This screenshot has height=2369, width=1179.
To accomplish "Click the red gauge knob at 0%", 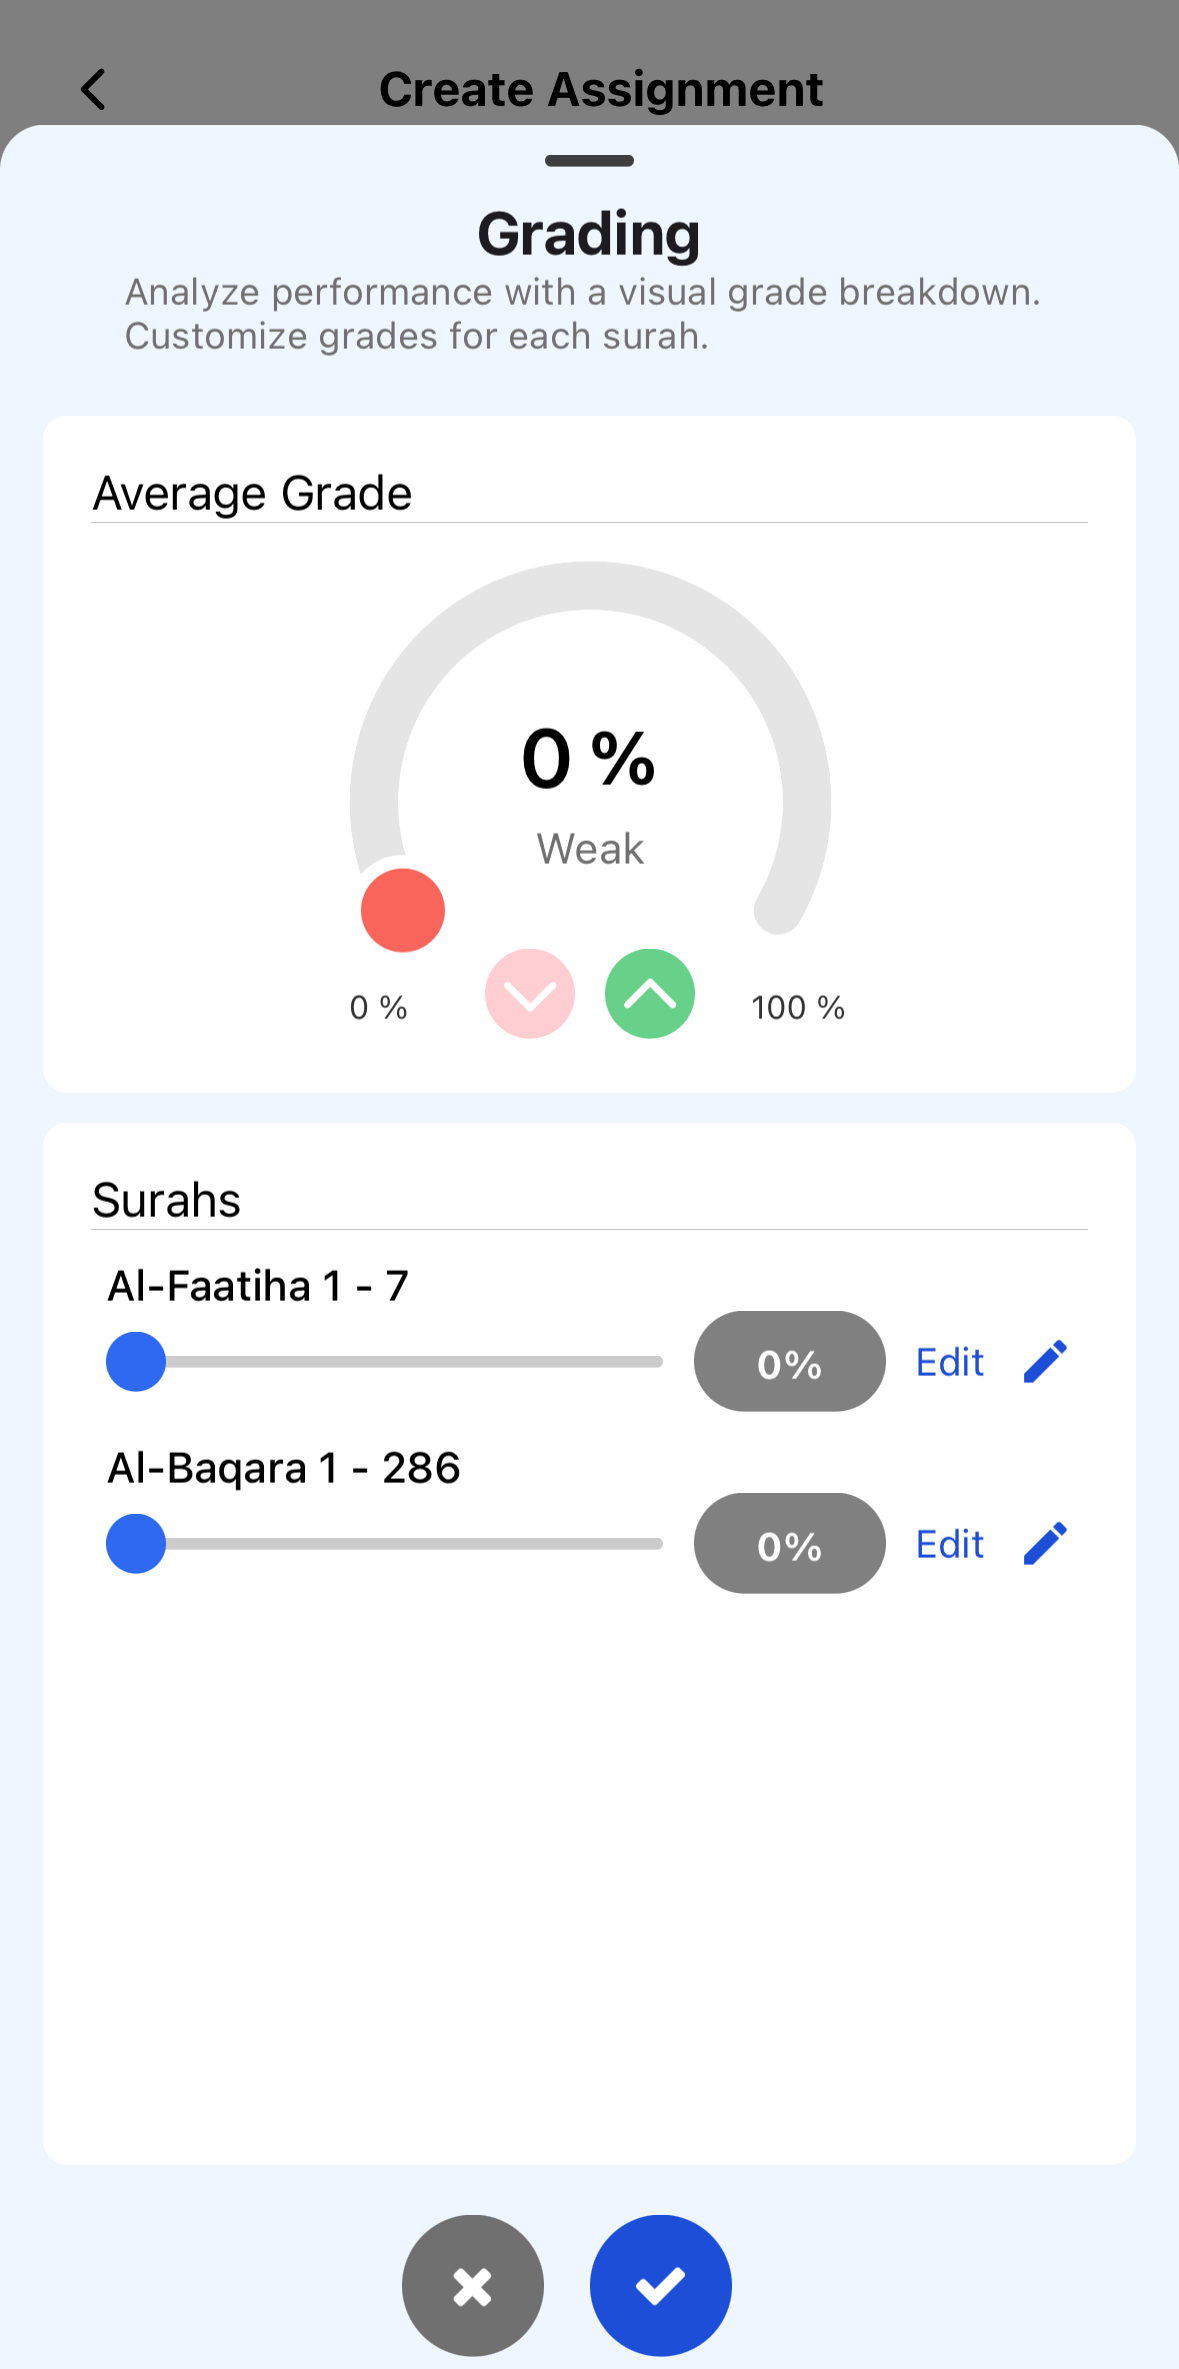I will [403, 910].
